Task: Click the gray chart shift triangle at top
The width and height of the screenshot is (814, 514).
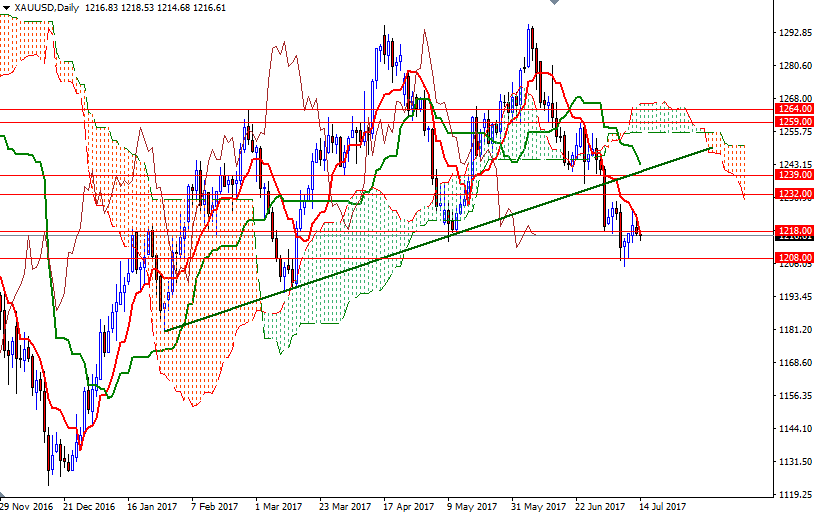Action: click(554, 2)
